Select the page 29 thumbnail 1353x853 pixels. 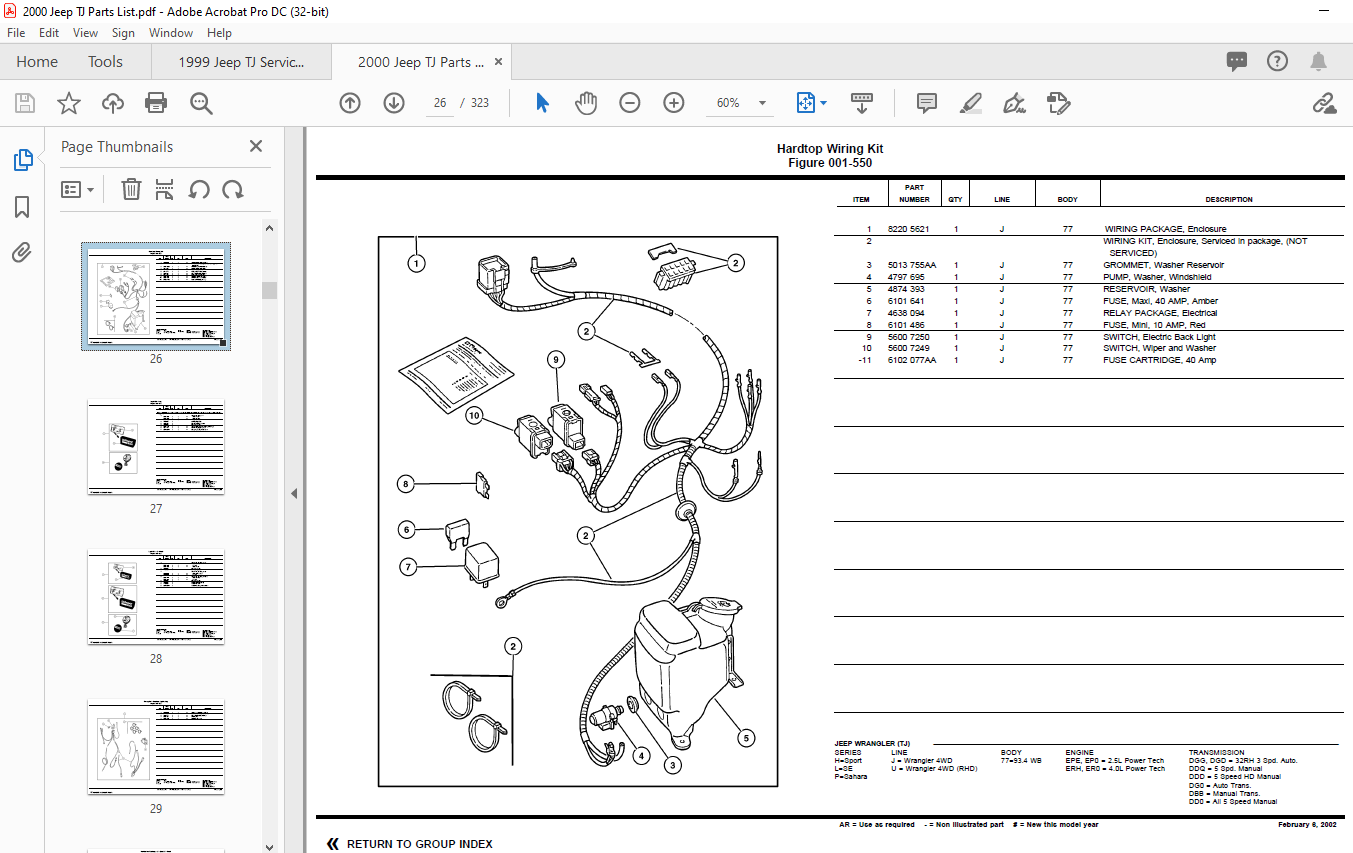[x=156, y=747]
